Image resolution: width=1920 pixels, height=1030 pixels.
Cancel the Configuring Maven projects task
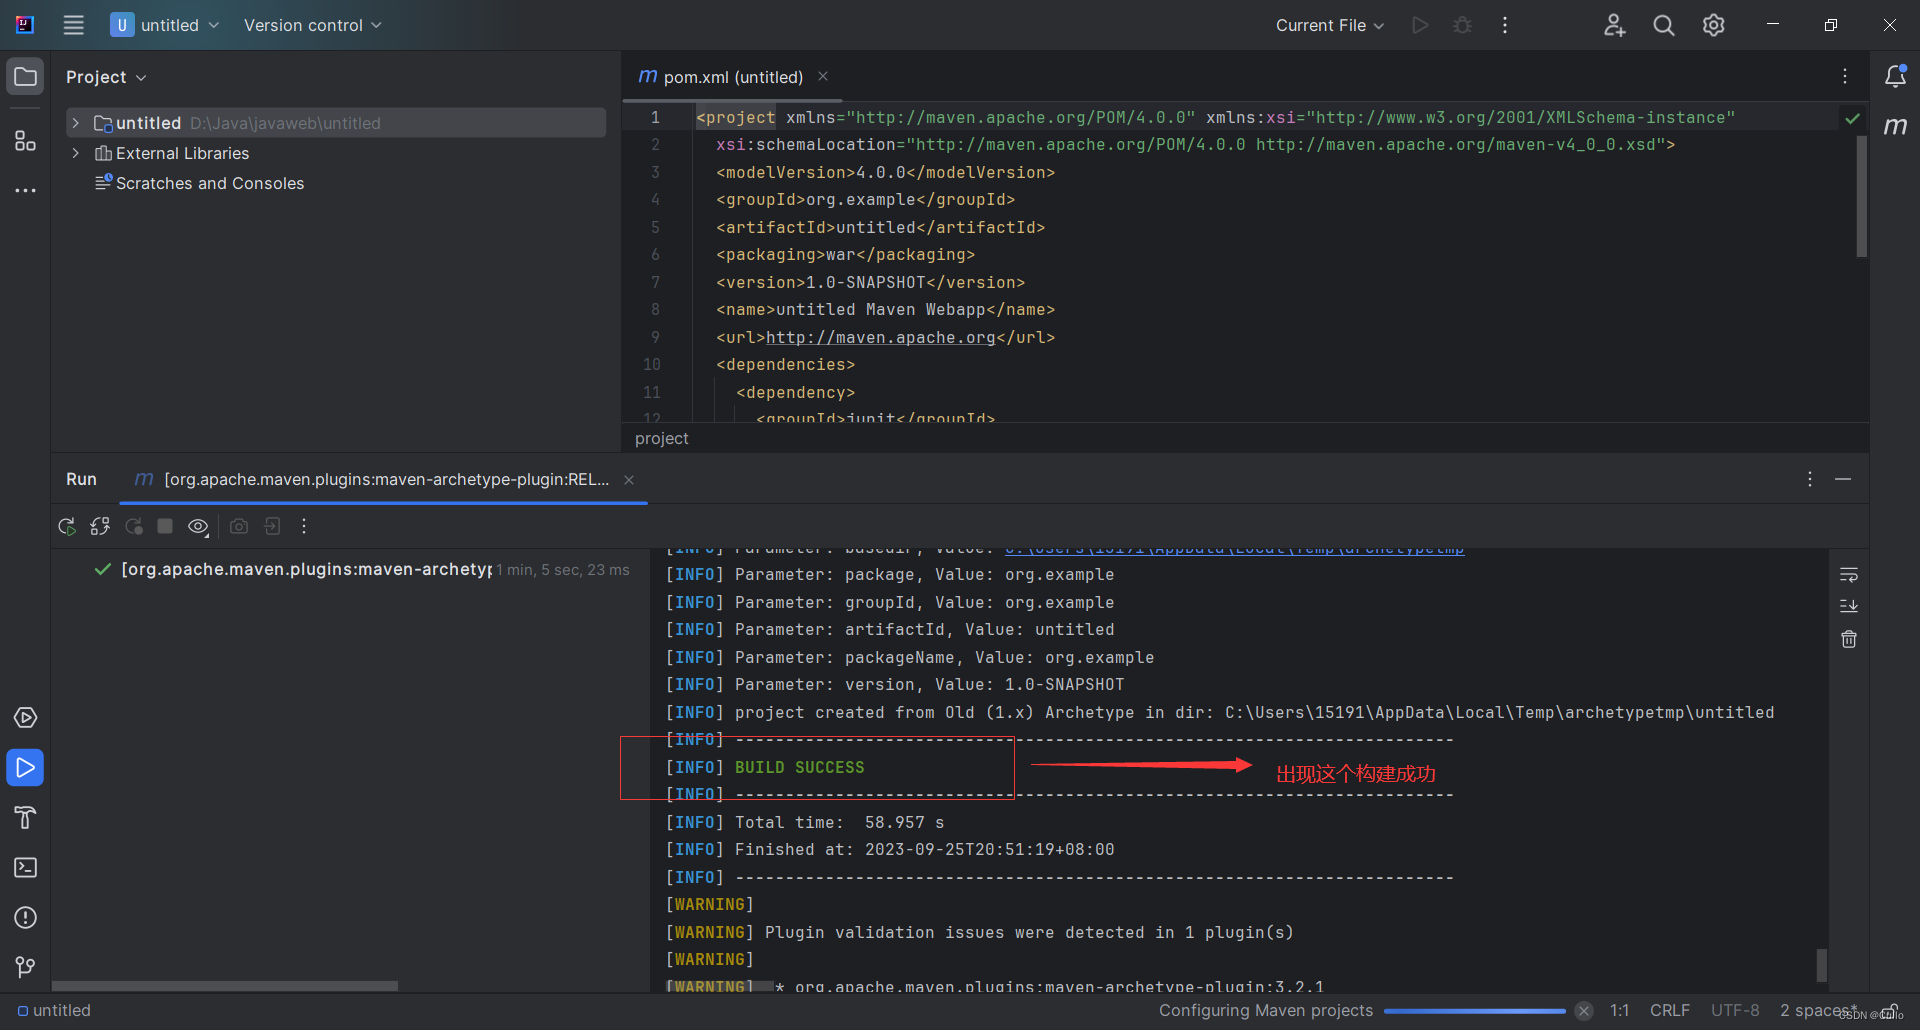coord(1584,1011)
